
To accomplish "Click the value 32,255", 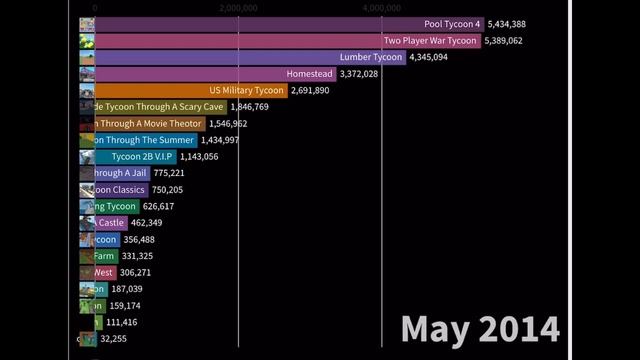I will point(113,339).
